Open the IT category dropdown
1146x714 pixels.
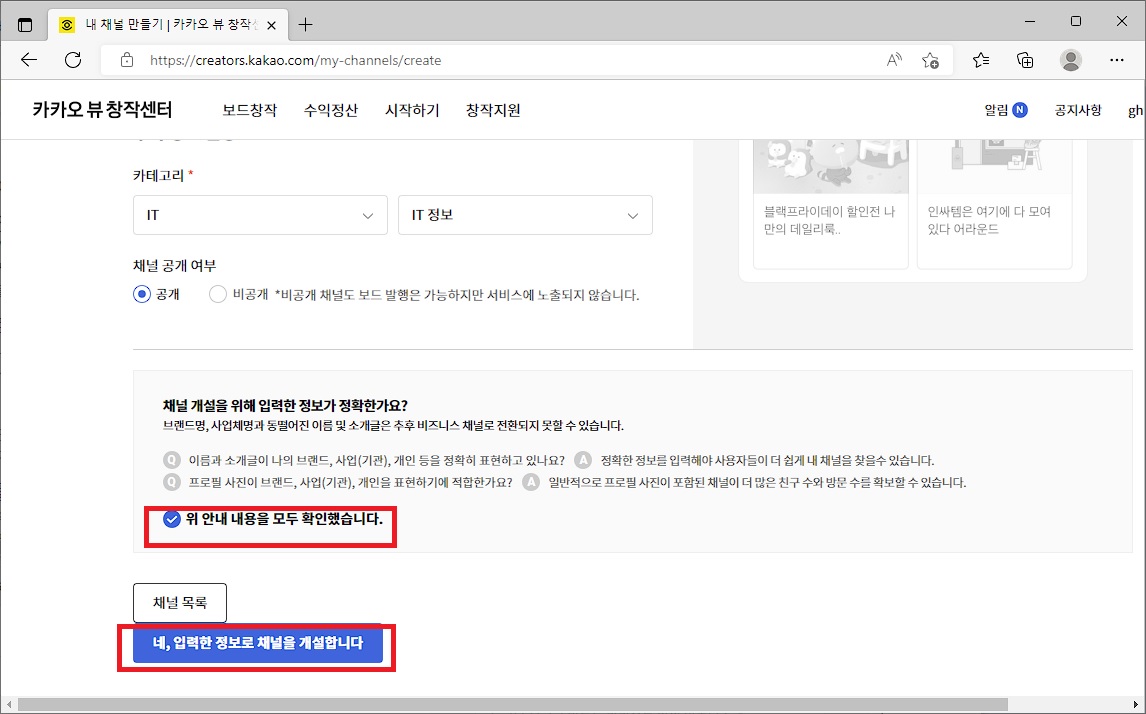click(x=260, y=215)
